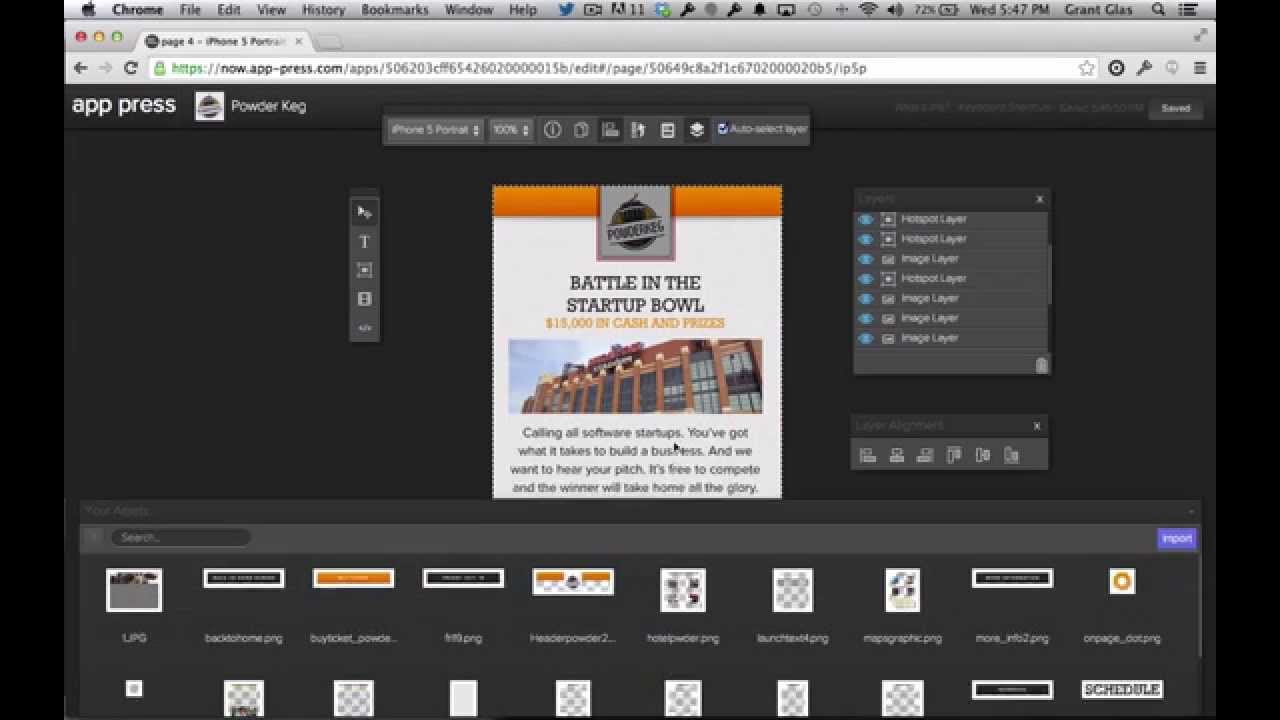Viewport: 1280px width, 720px height.
Task: Align layers to vertical centers
Action: tap(983, 455)
